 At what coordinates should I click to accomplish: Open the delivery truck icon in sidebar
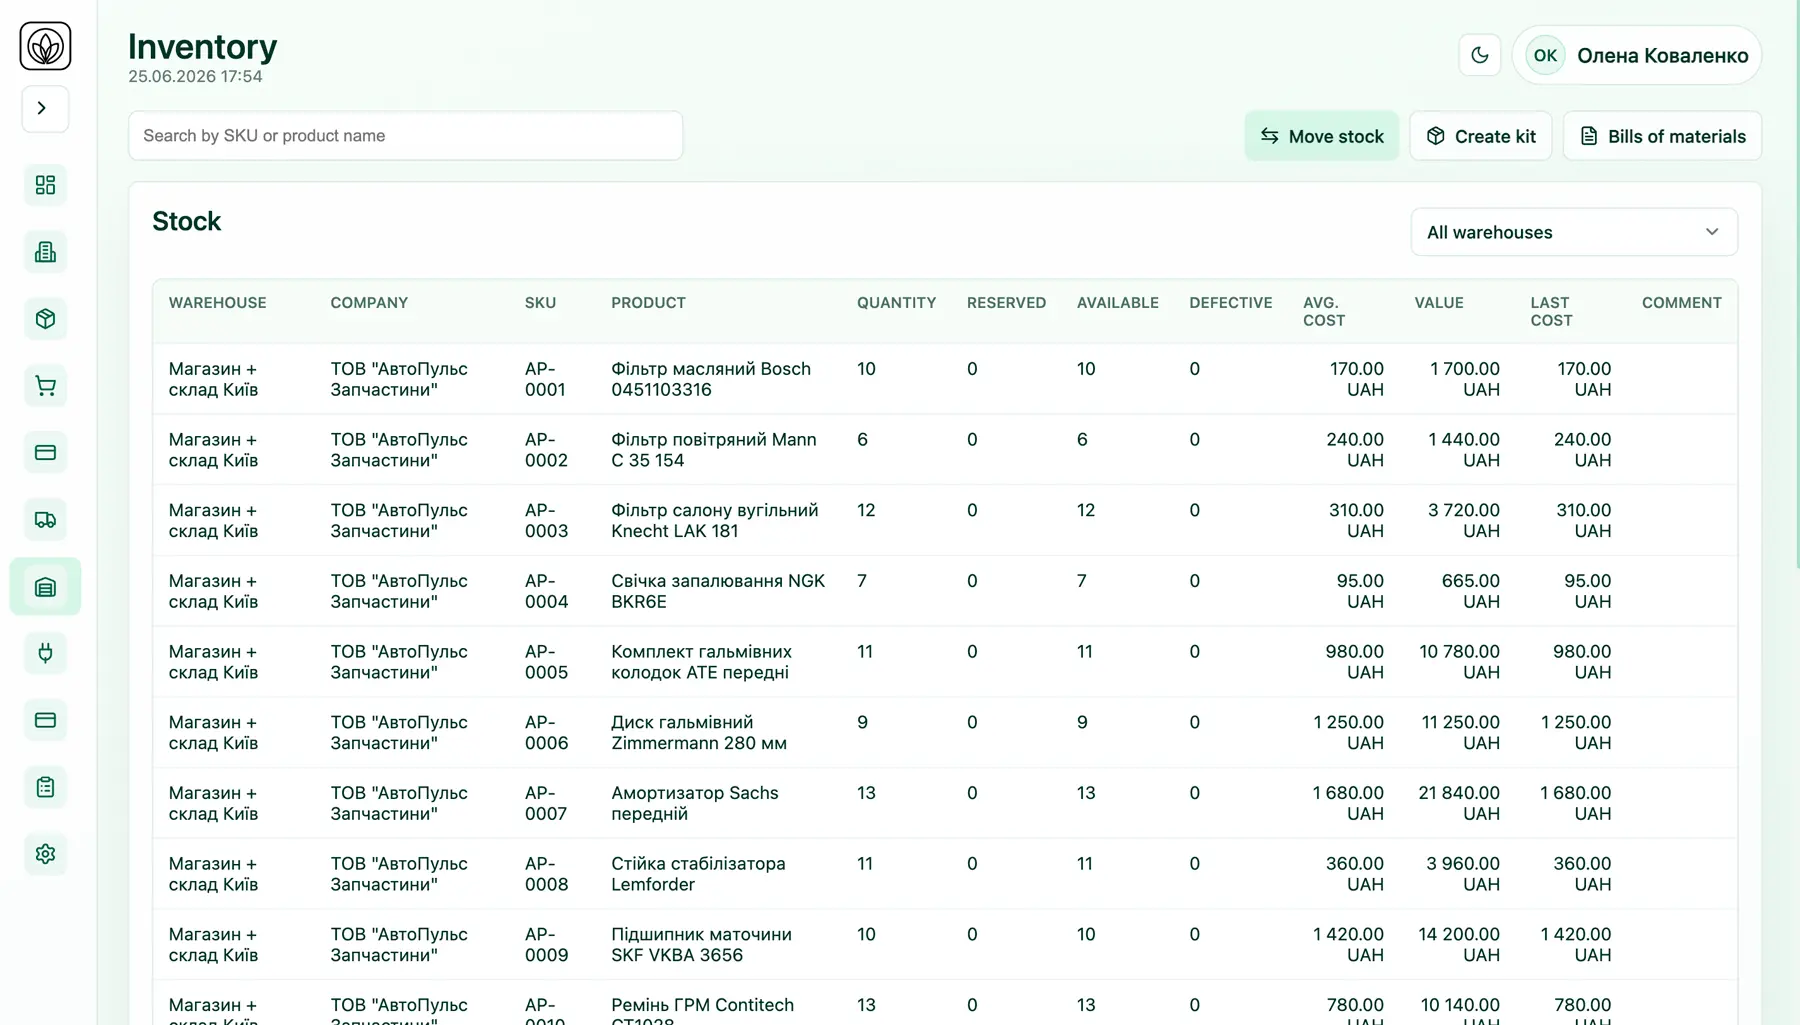pos(45,520)
